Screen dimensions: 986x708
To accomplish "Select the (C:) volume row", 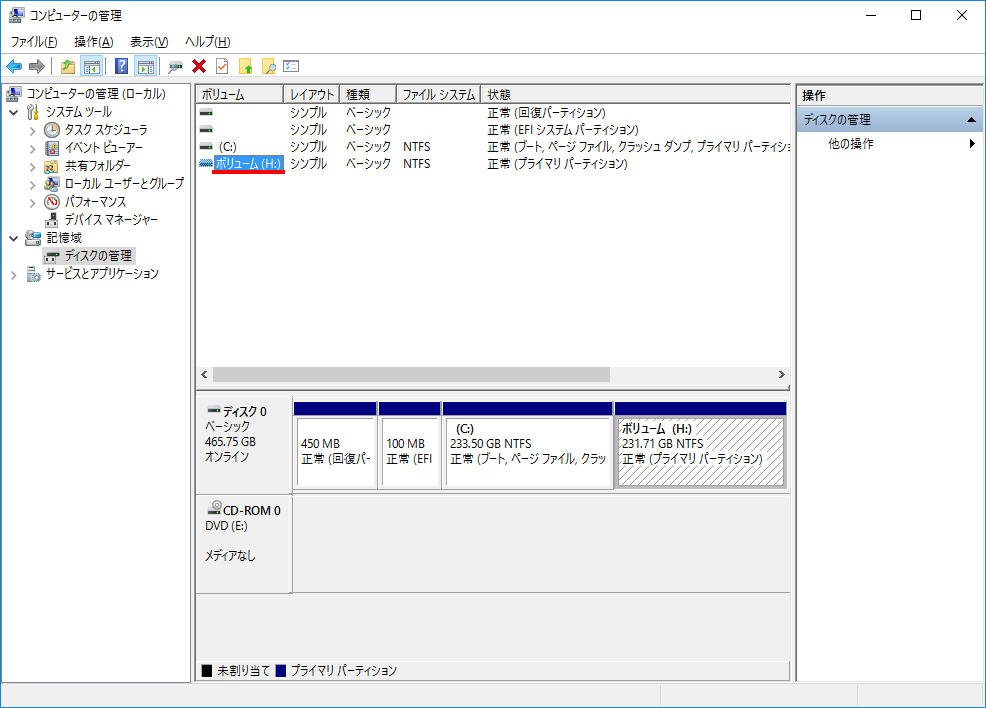I will (493, 147).
